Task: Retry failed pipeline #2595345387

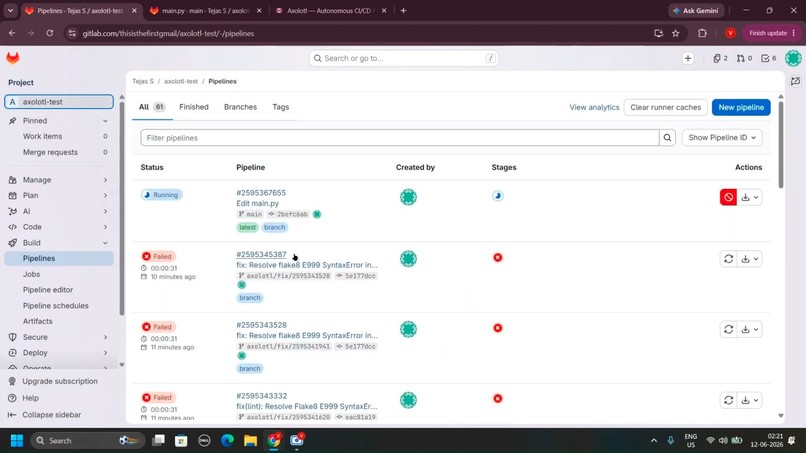Action: [728, 259]
